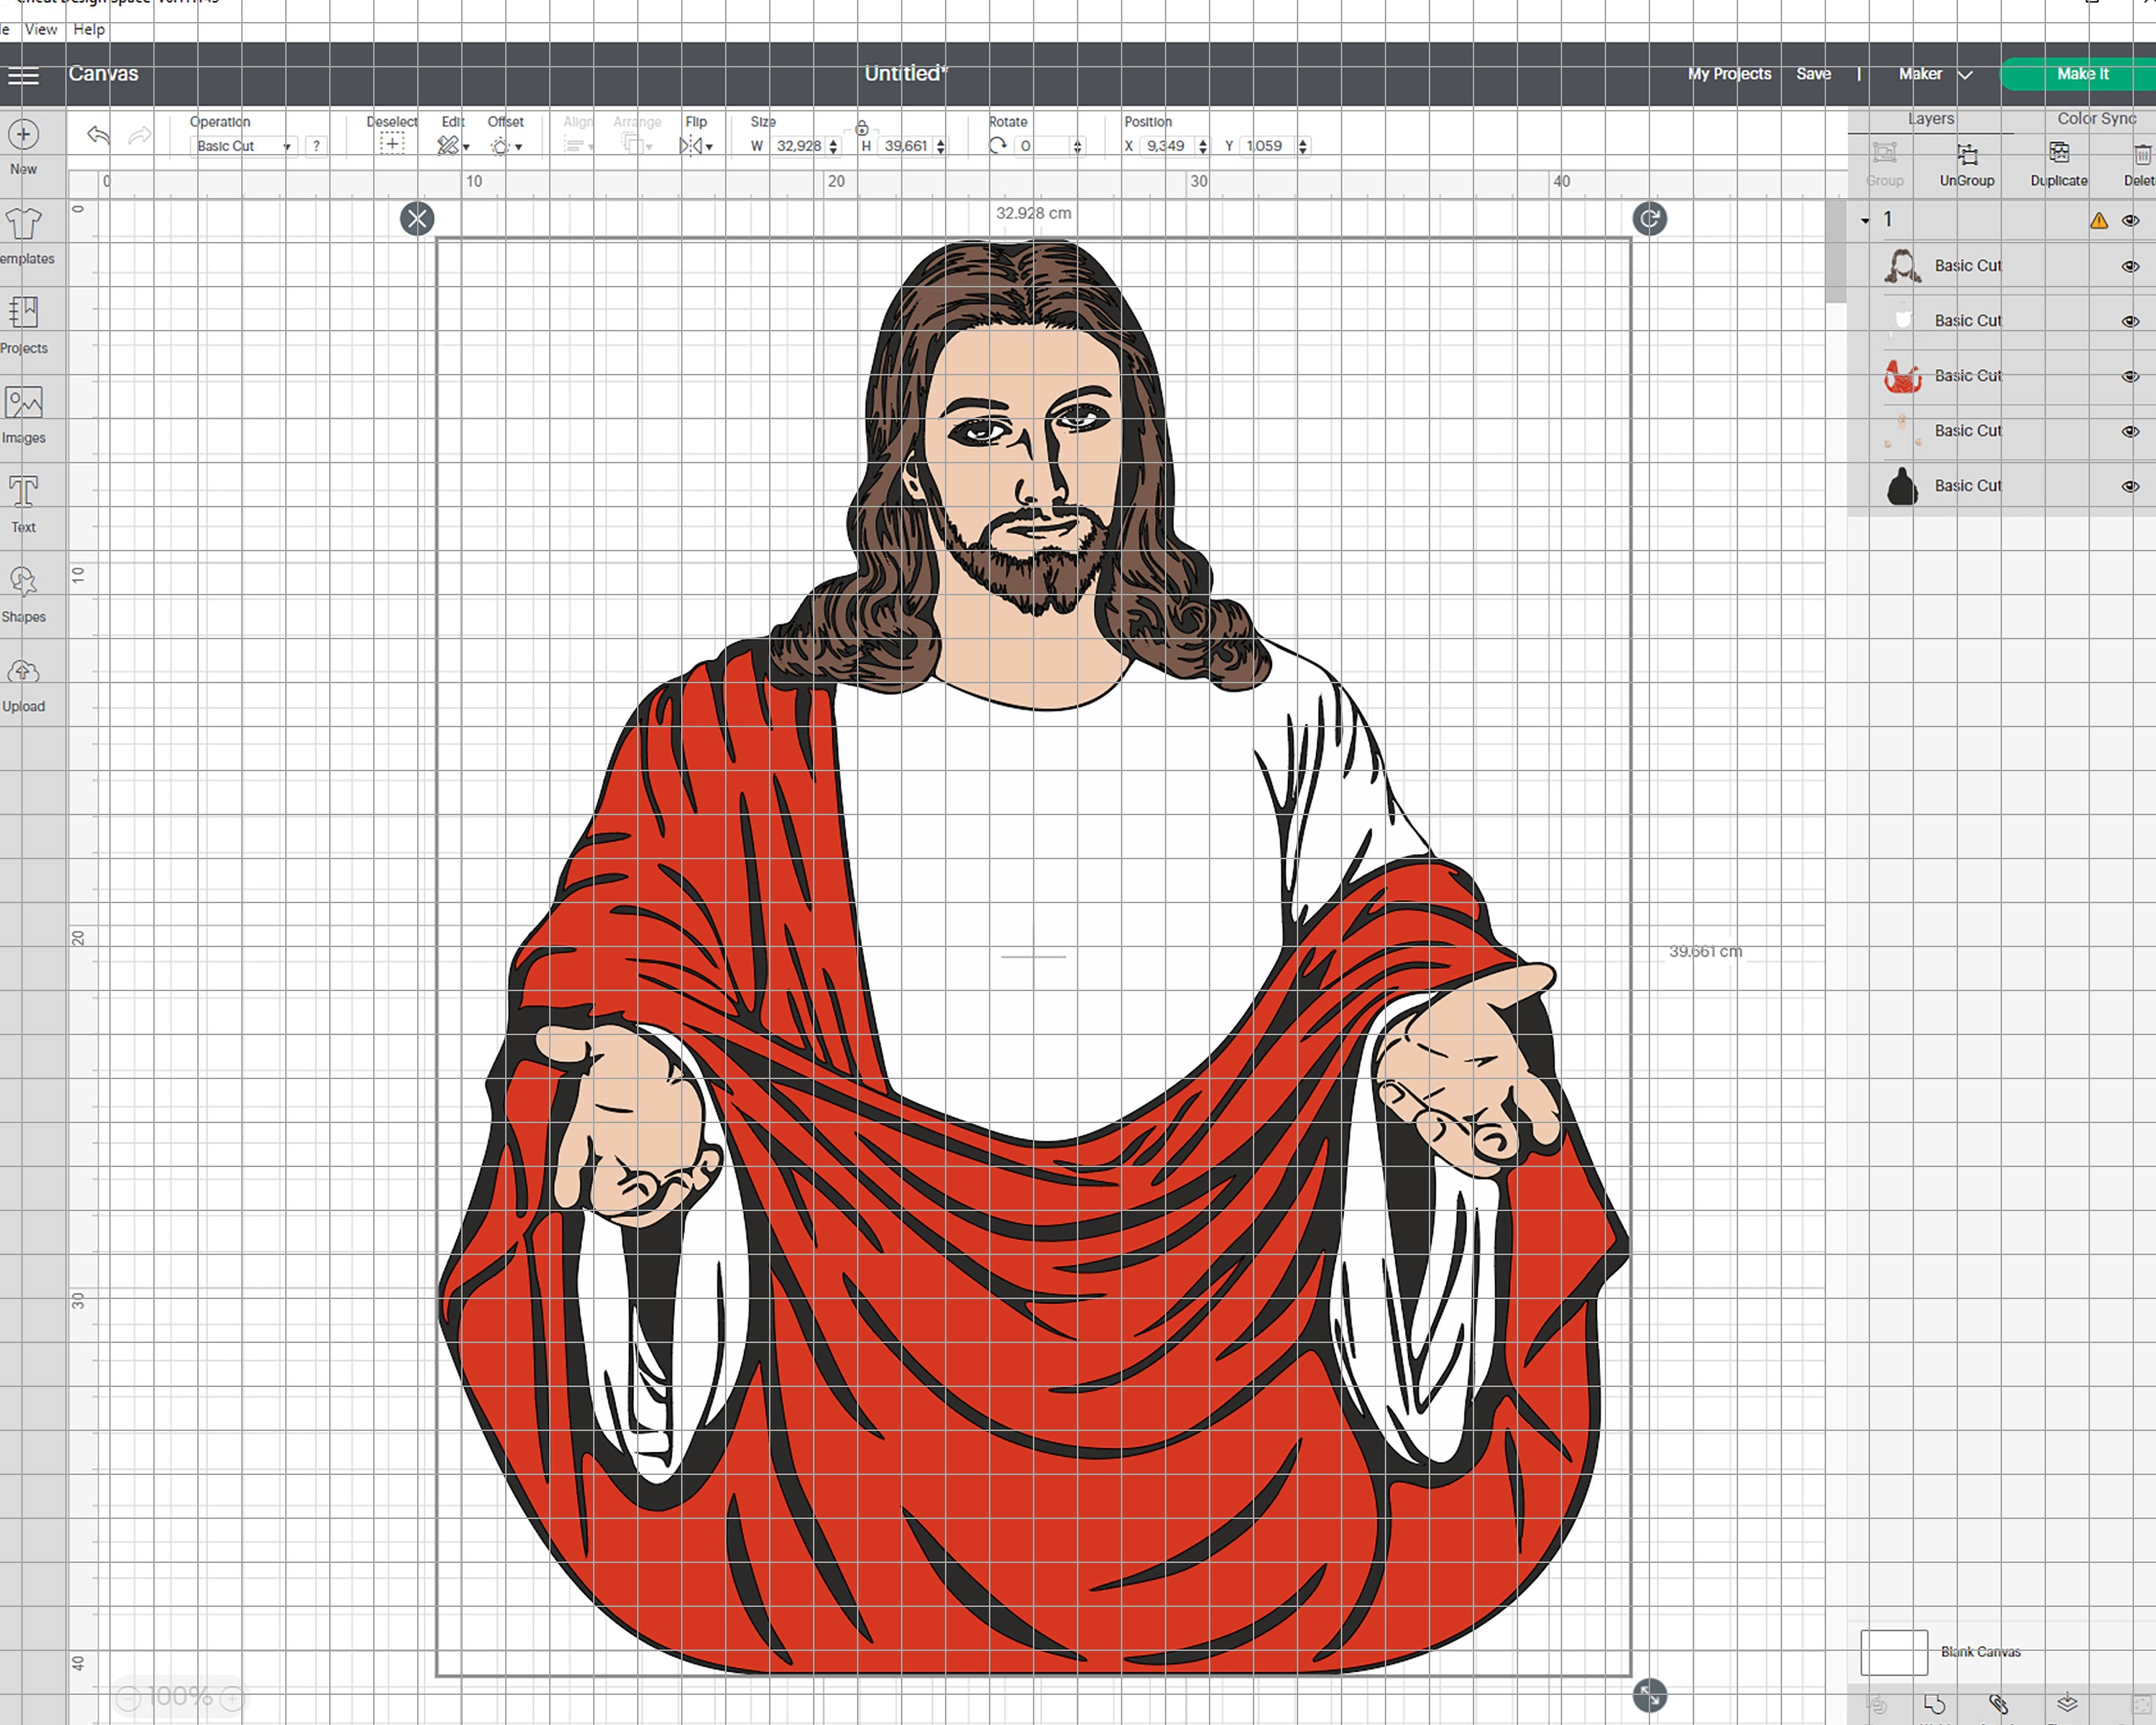This screenshot has height=1725, width=2156.
Task: Open the Images library
Action: (x=24, y=415)
